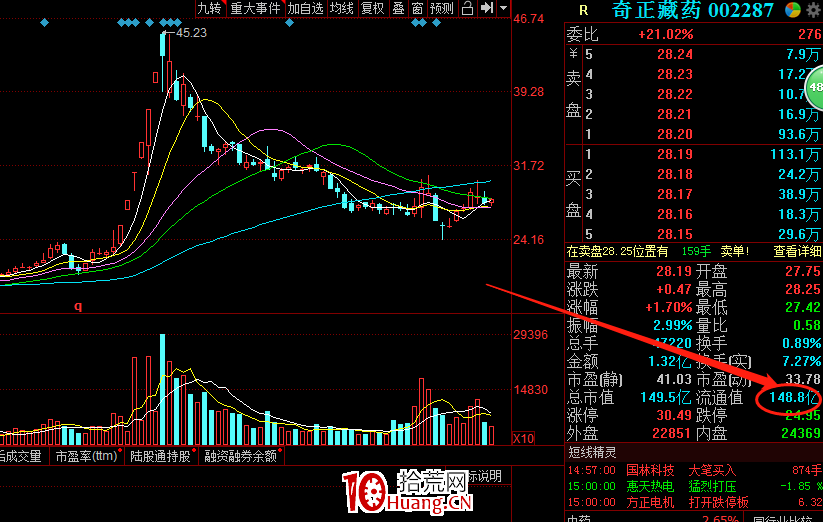Click the 量比 value 0.58

[x=807, y=325]
